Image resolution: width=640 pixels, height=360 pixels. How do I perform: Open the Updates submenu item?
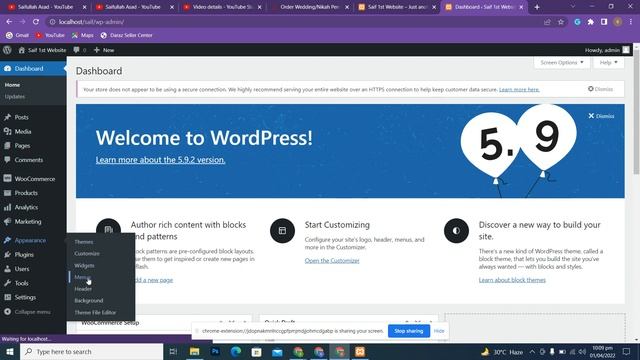tap(15, 97)
